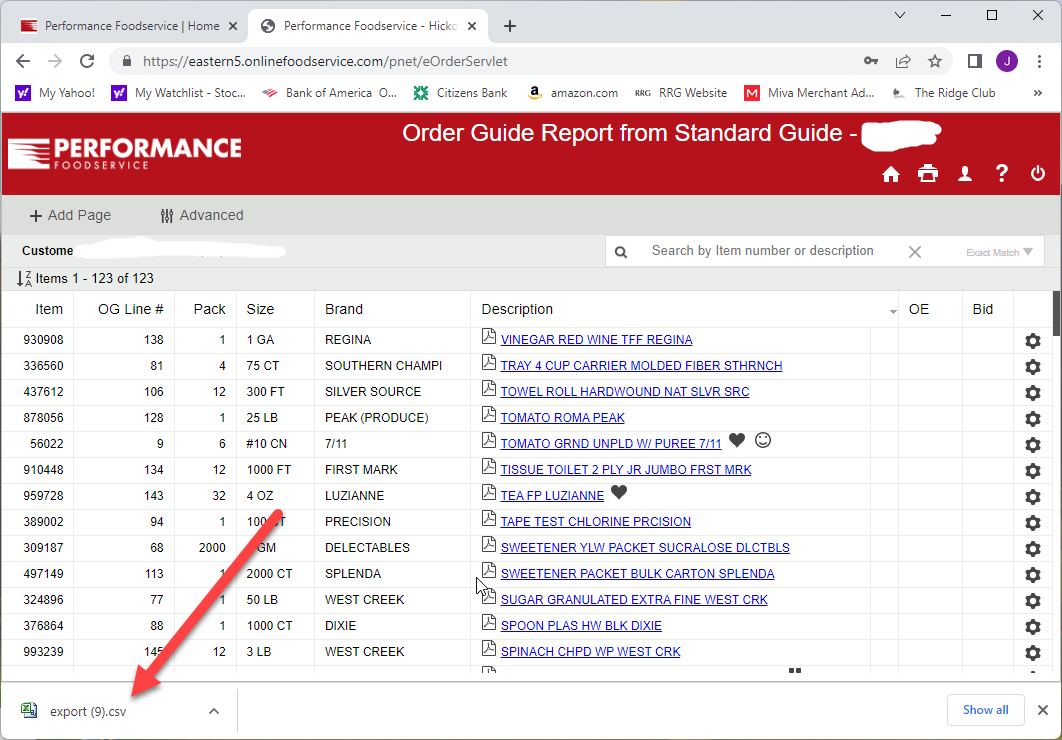Open the export (9).csv downloaded file
Screen dimensions: 1062x740
coord(88,711)
